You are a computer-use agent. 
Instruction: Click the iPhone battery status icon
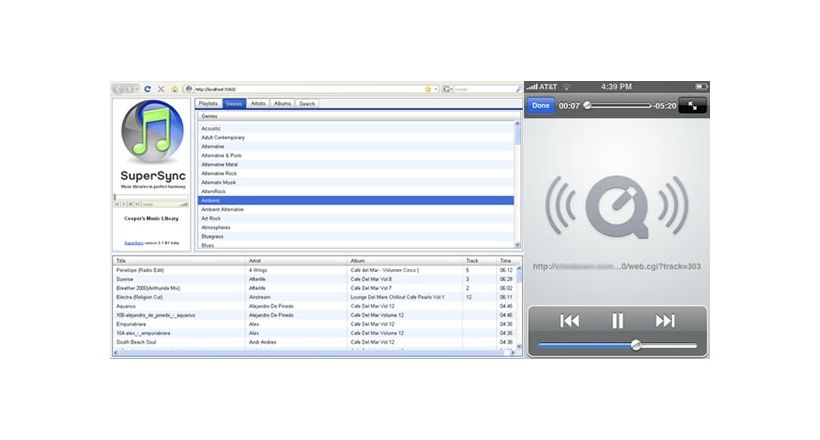tap(701, 86)
